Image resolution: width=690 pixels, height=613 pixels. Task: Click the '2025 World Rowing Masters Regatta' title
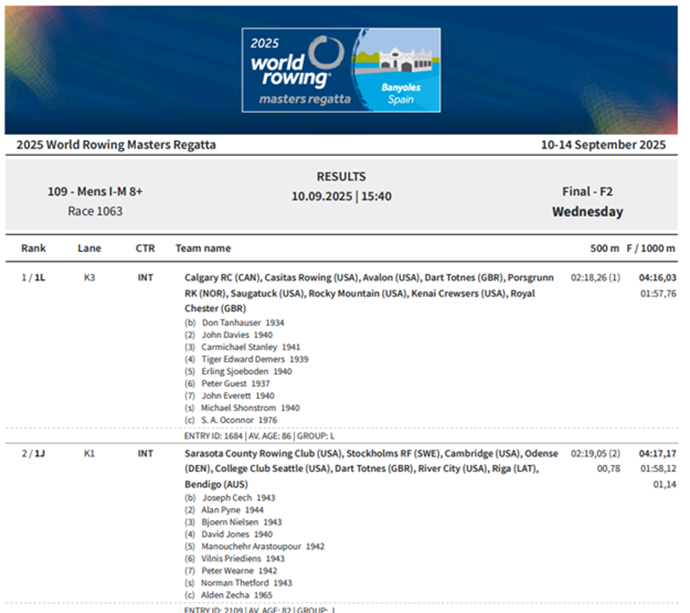(116, 145)
